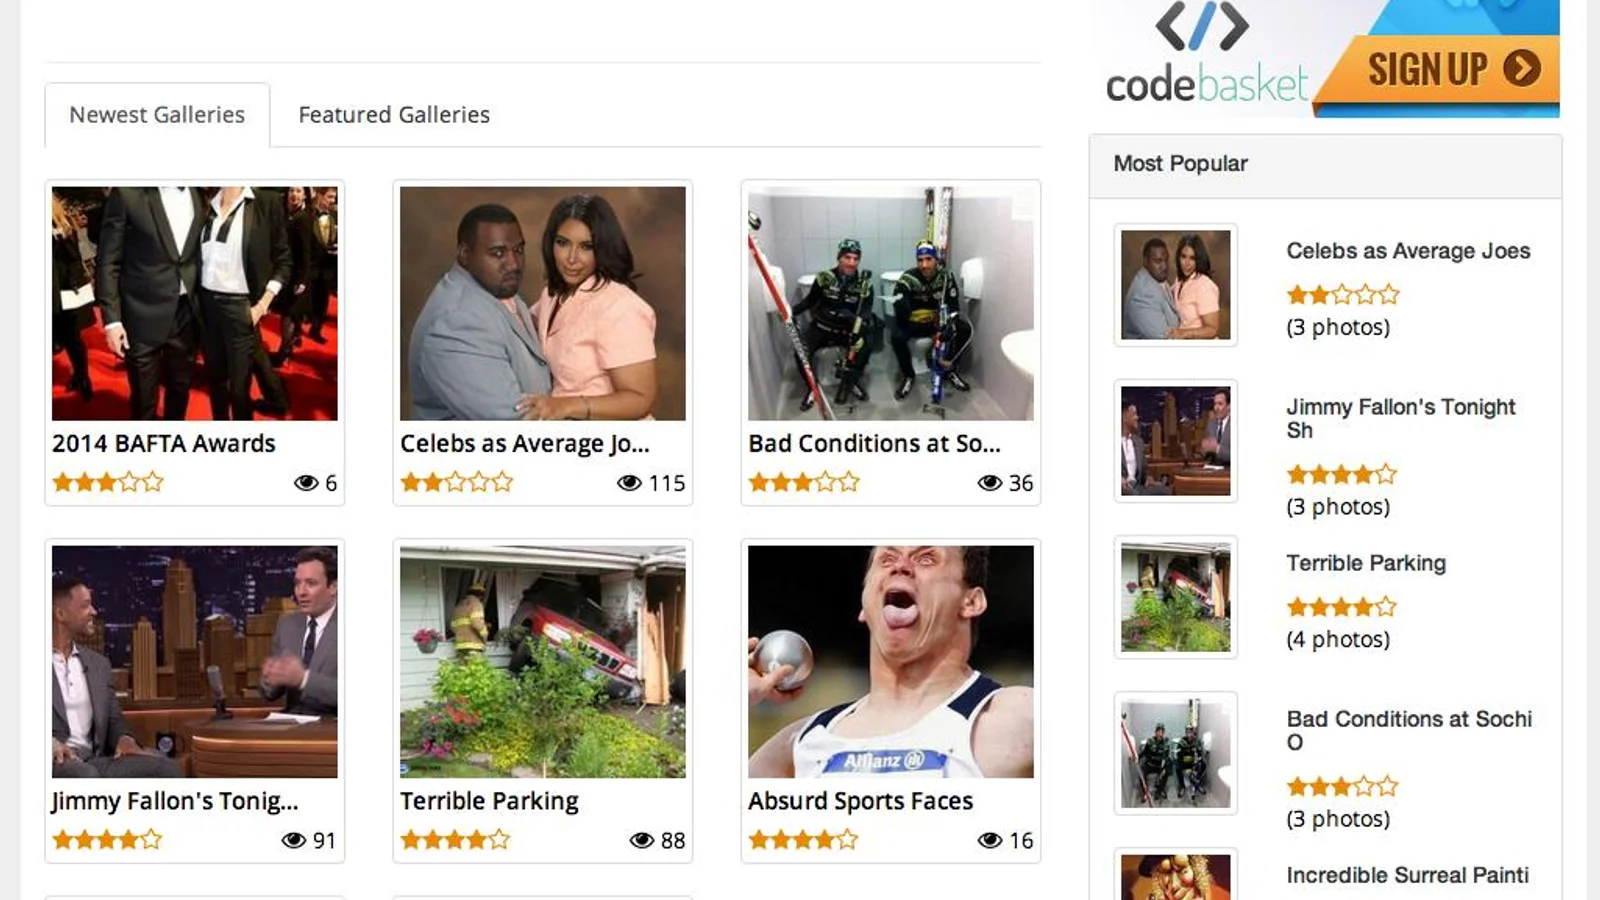Open the Terrible Parking link in Most Popular

pyautogui.click(x=1366, y=563)
